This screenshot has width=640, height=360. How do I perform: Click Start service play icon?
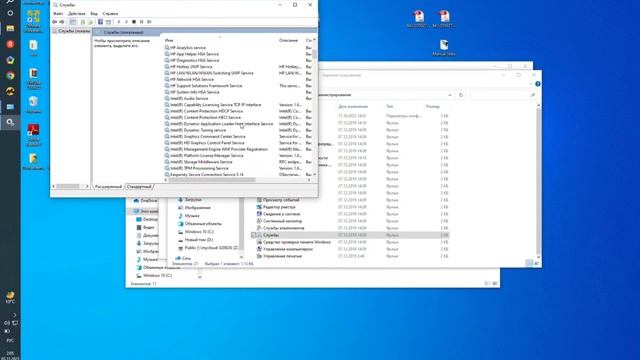click(x=119, y=22)
